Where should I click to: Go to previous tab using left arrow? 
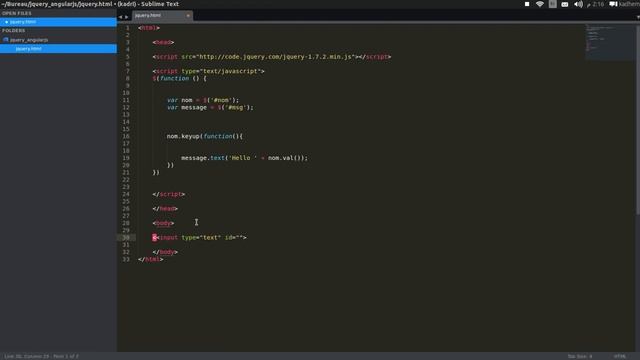(120, 17)
